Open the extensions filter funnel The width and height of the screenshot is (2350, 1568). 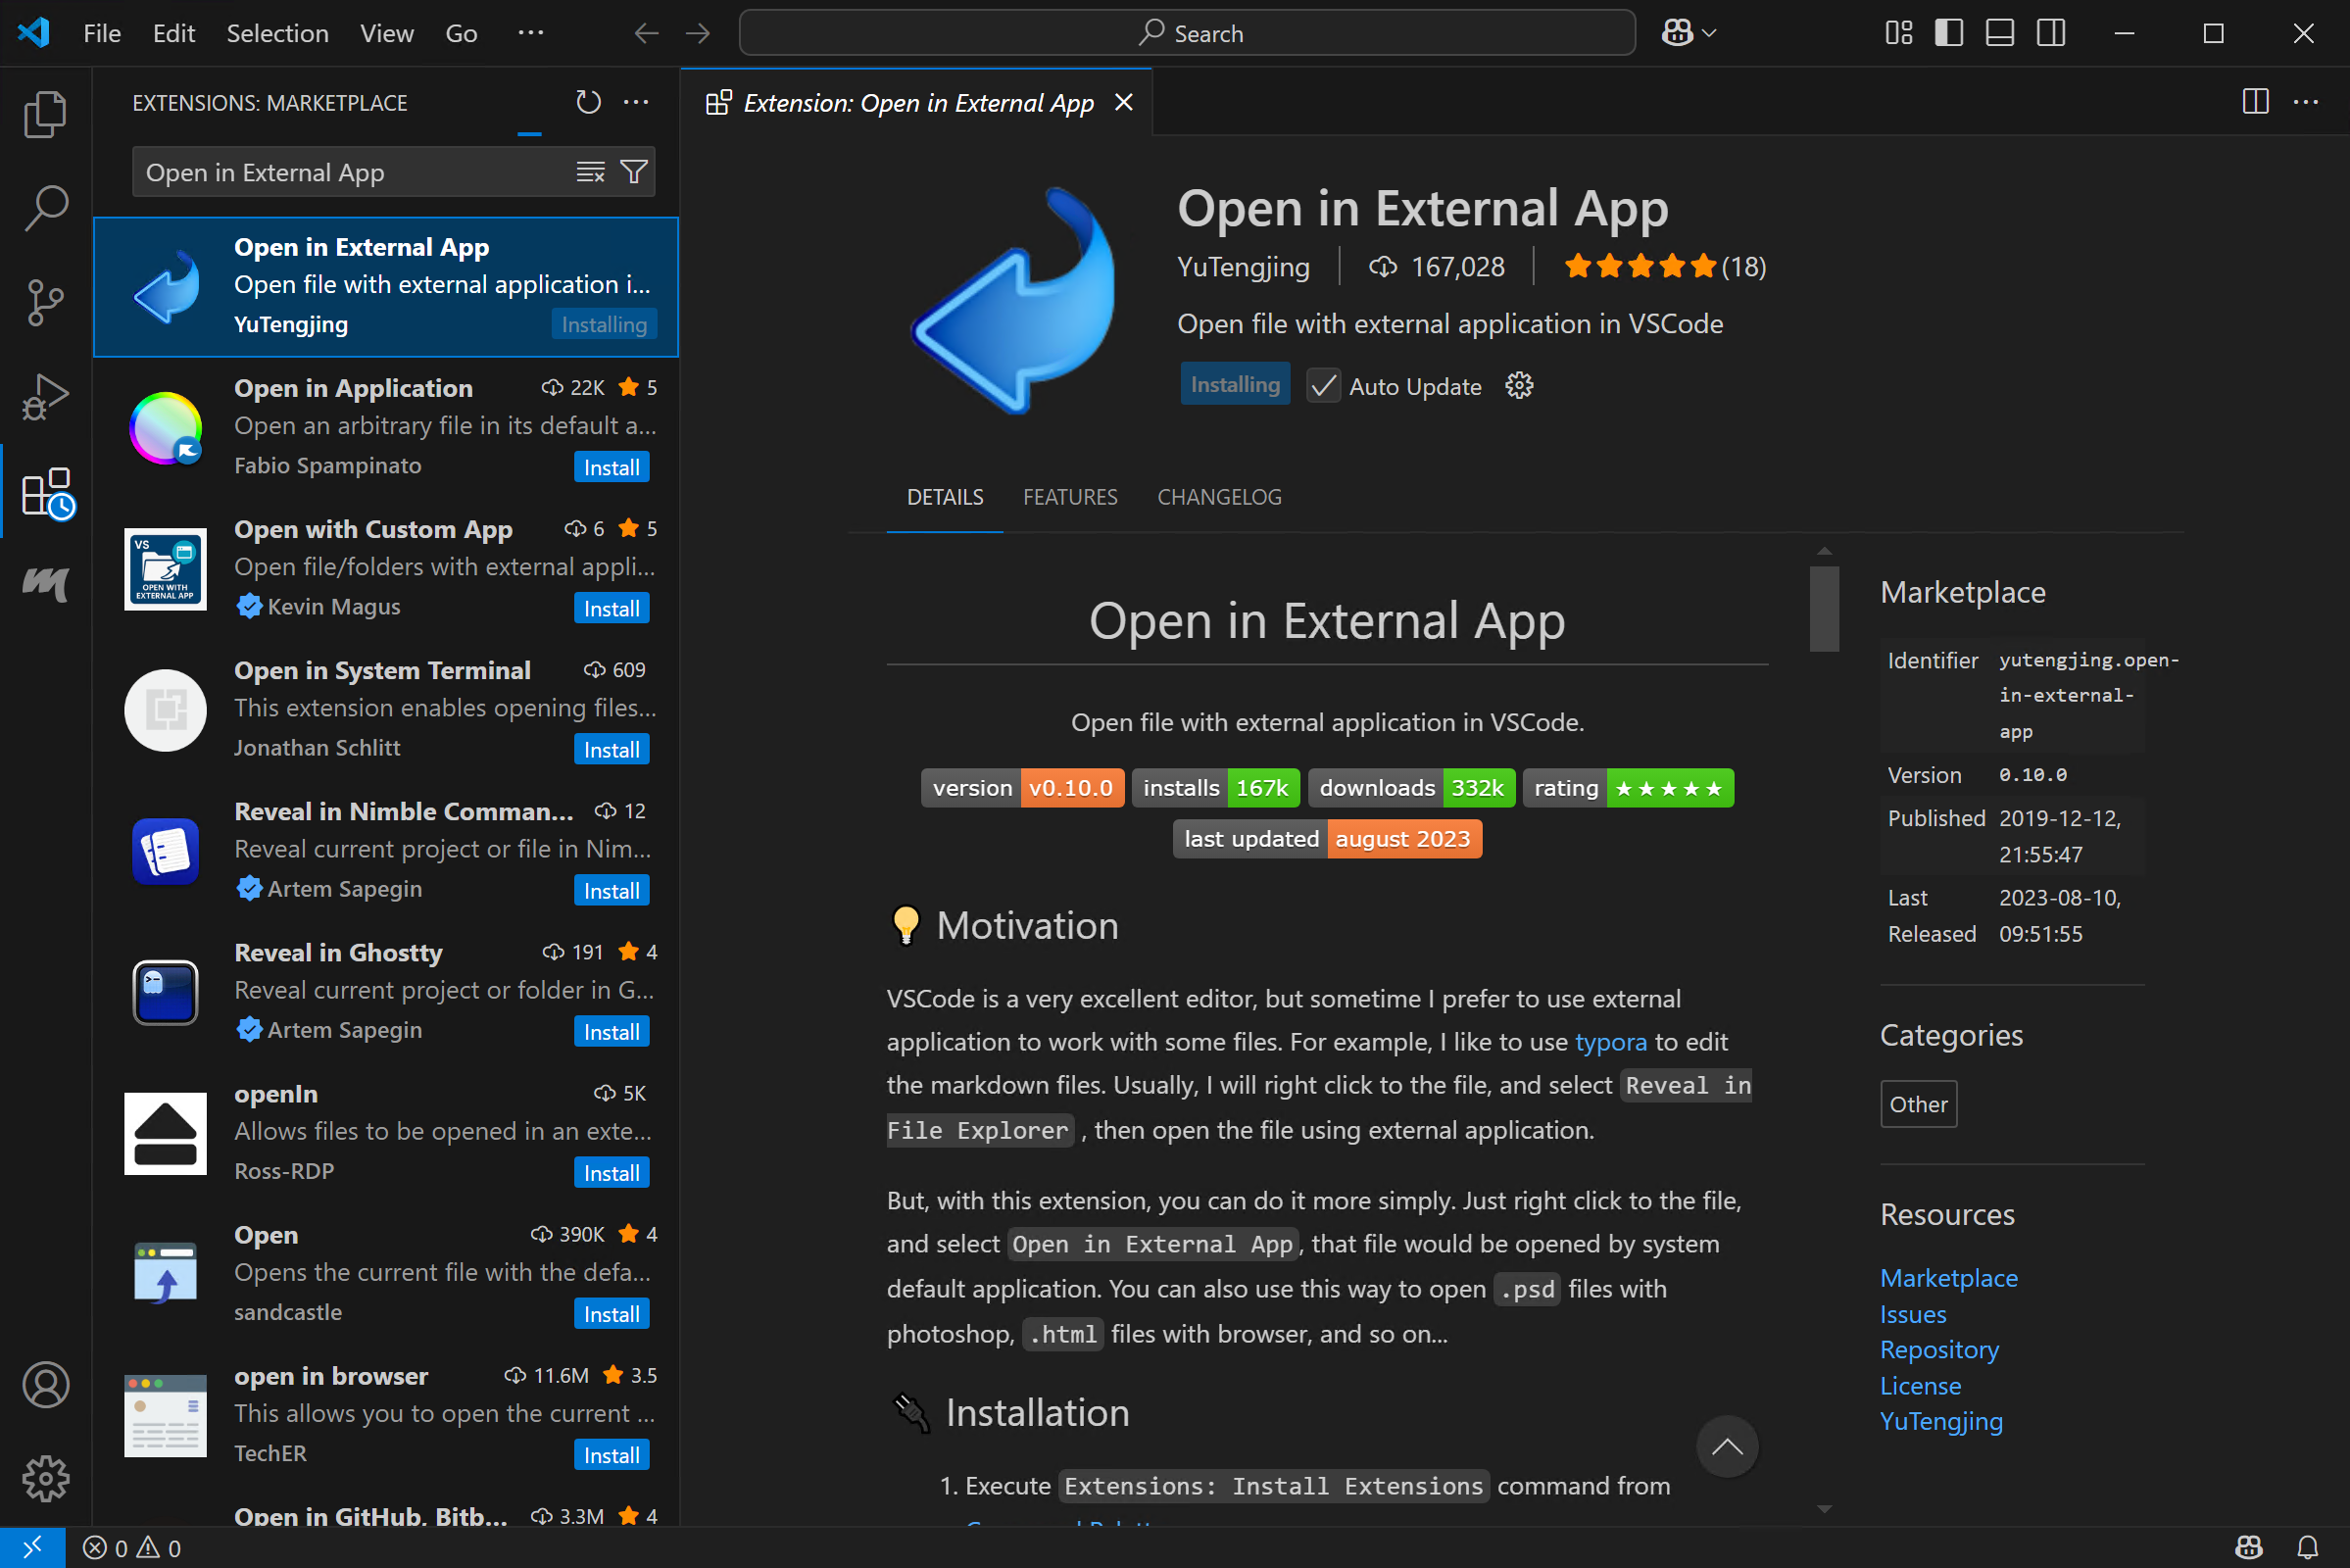[634, 173]
